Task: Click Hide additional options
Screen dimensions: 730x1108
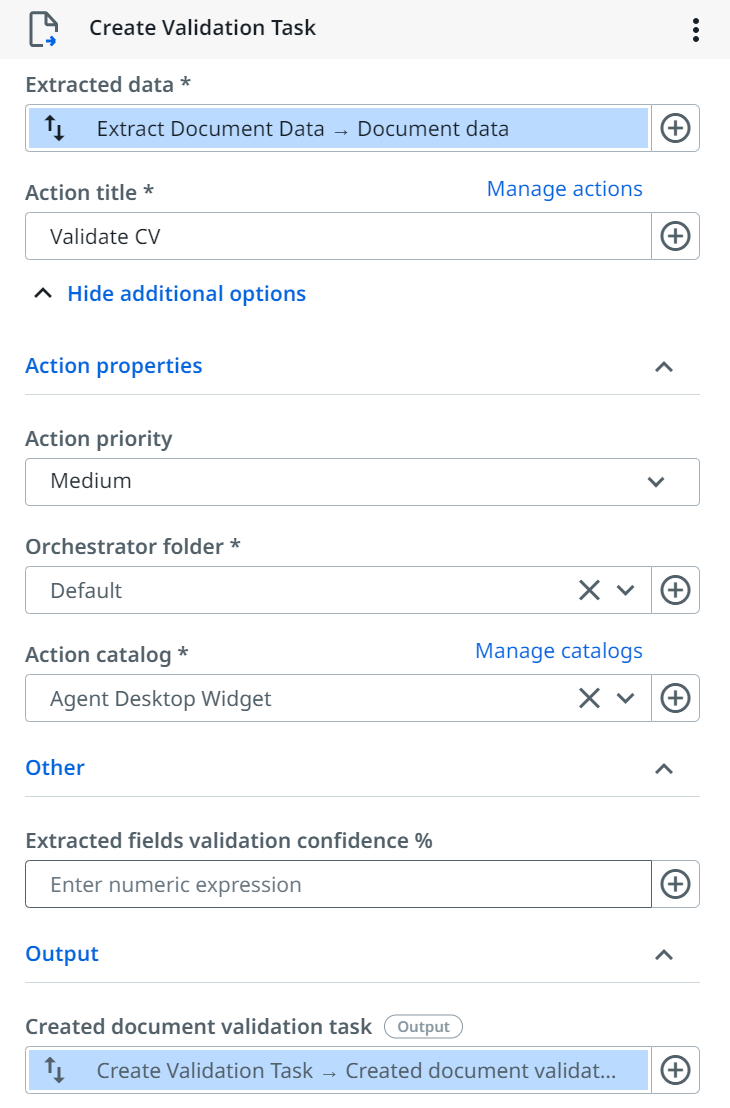Action: (x=186, y=294)
